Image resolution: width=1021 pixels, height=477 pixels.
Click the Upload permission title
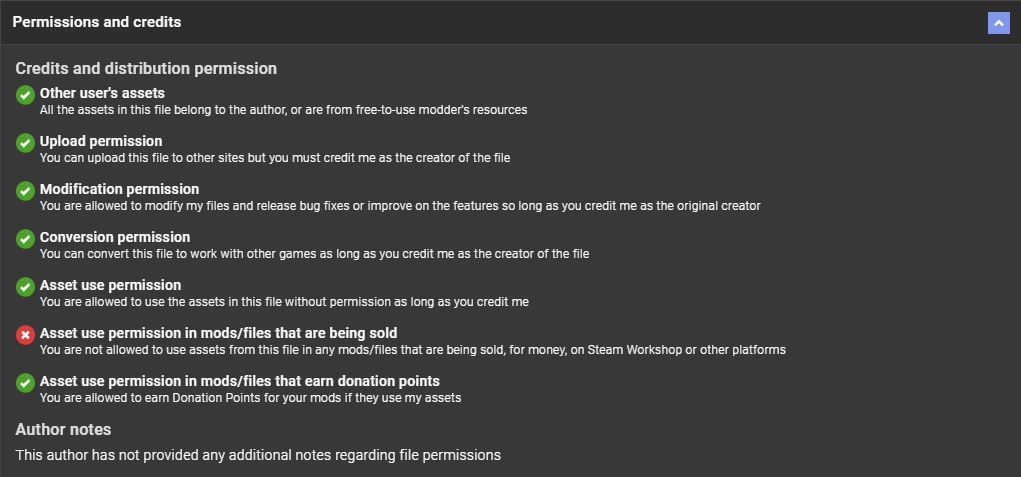pyautogui.click(x=101, y=141)
